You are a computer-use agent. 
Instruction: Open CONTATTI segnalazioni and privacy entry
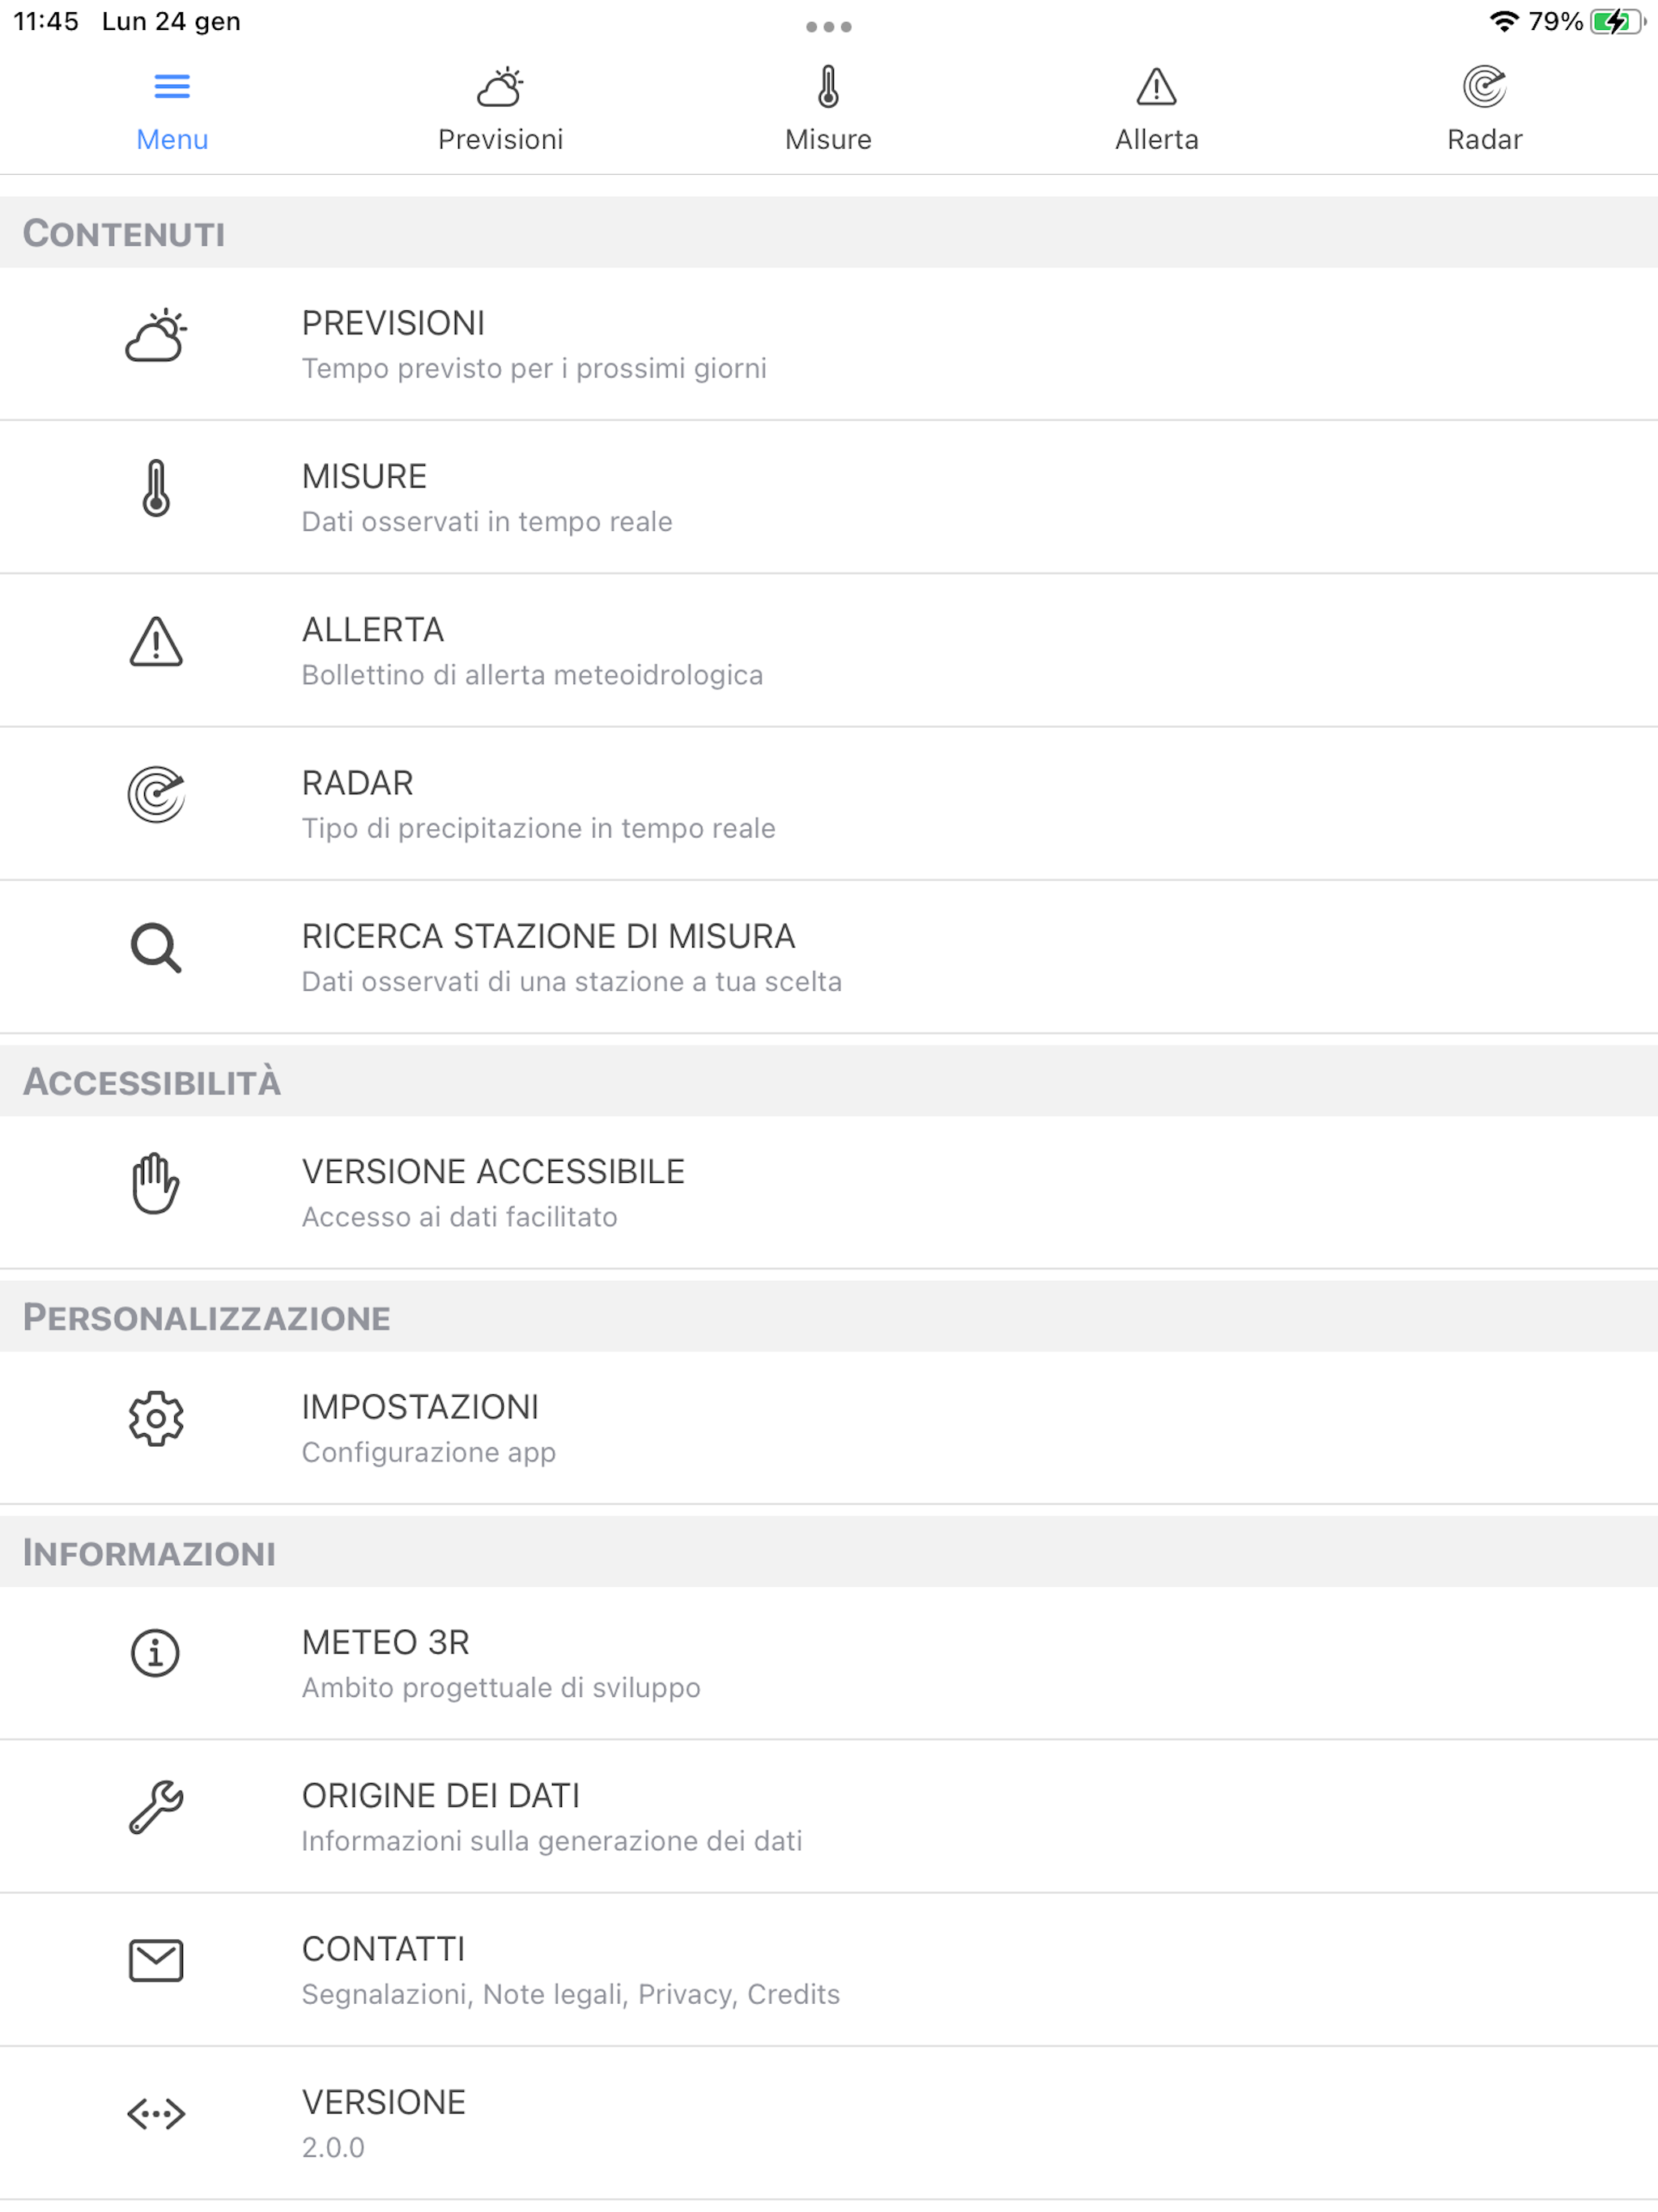829,1969
